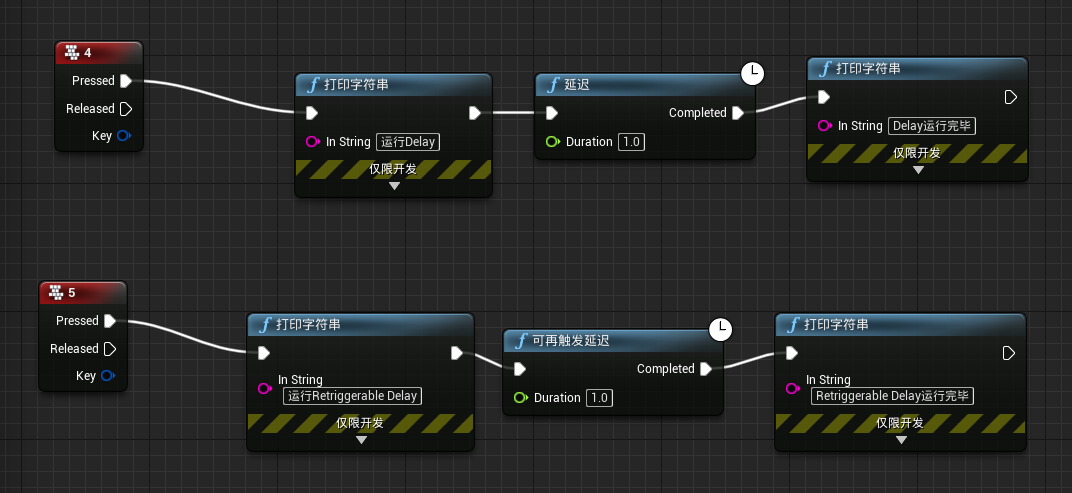Click the Completed pin on 延迟 node
The width and height of the screenshot is (1072, 493).
pyautogui.click(x=737, y=113)
